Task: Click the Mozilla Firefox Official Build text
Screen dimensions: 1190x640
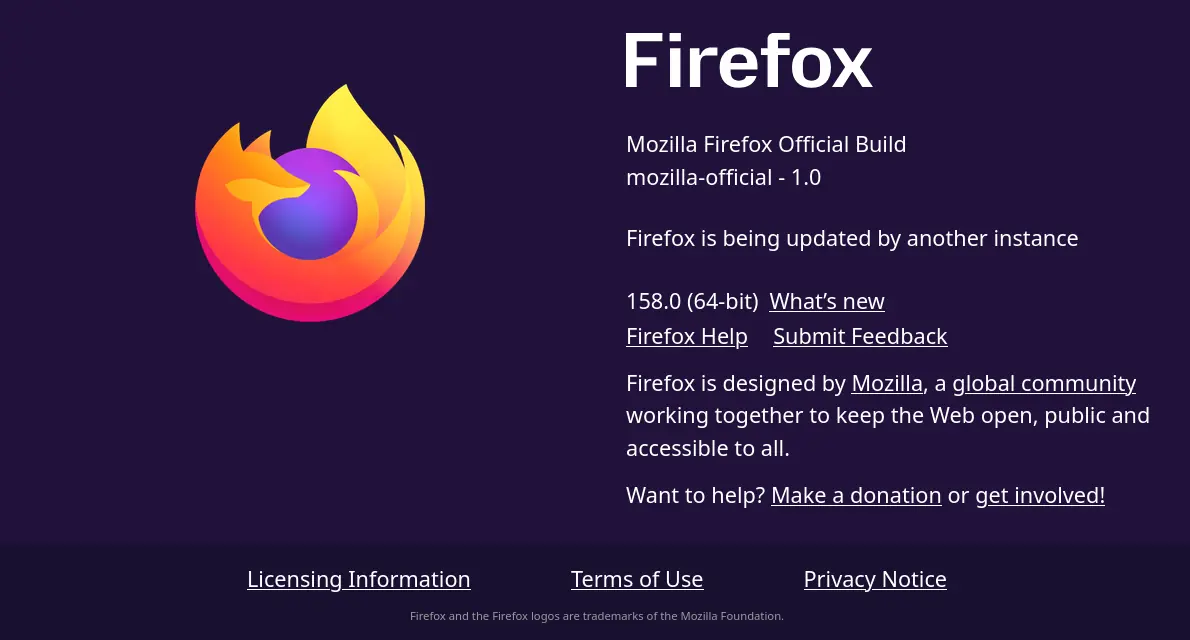Action: 766,144
